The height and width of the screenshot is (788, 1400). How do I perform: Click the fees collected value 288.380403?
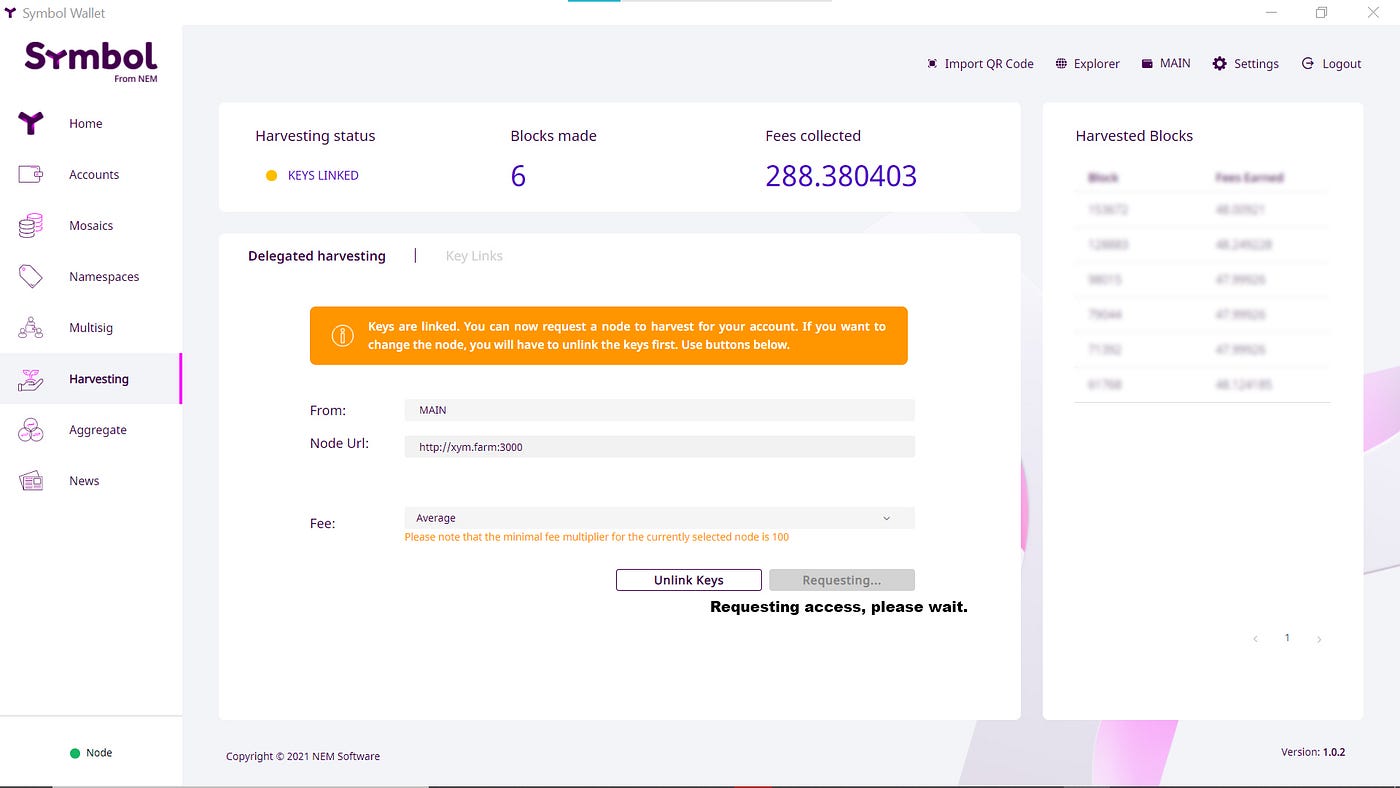pyautogui.click(x=841, y=176)
